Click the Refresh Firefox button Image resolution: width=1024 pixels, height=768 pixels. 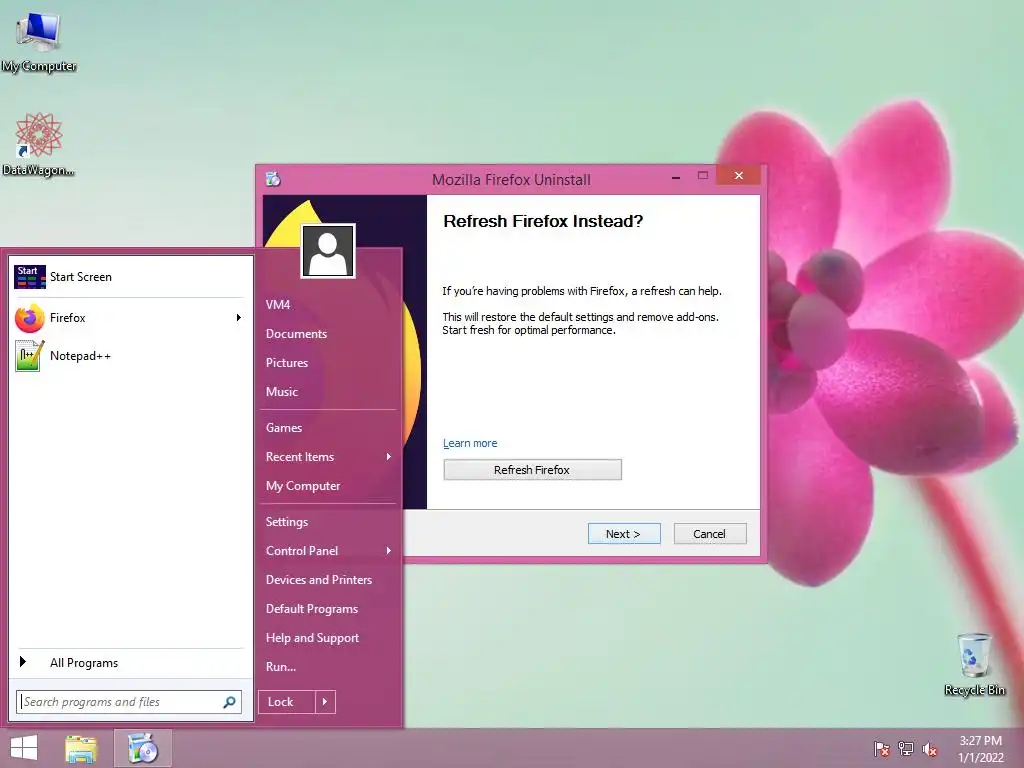[532, 470]
